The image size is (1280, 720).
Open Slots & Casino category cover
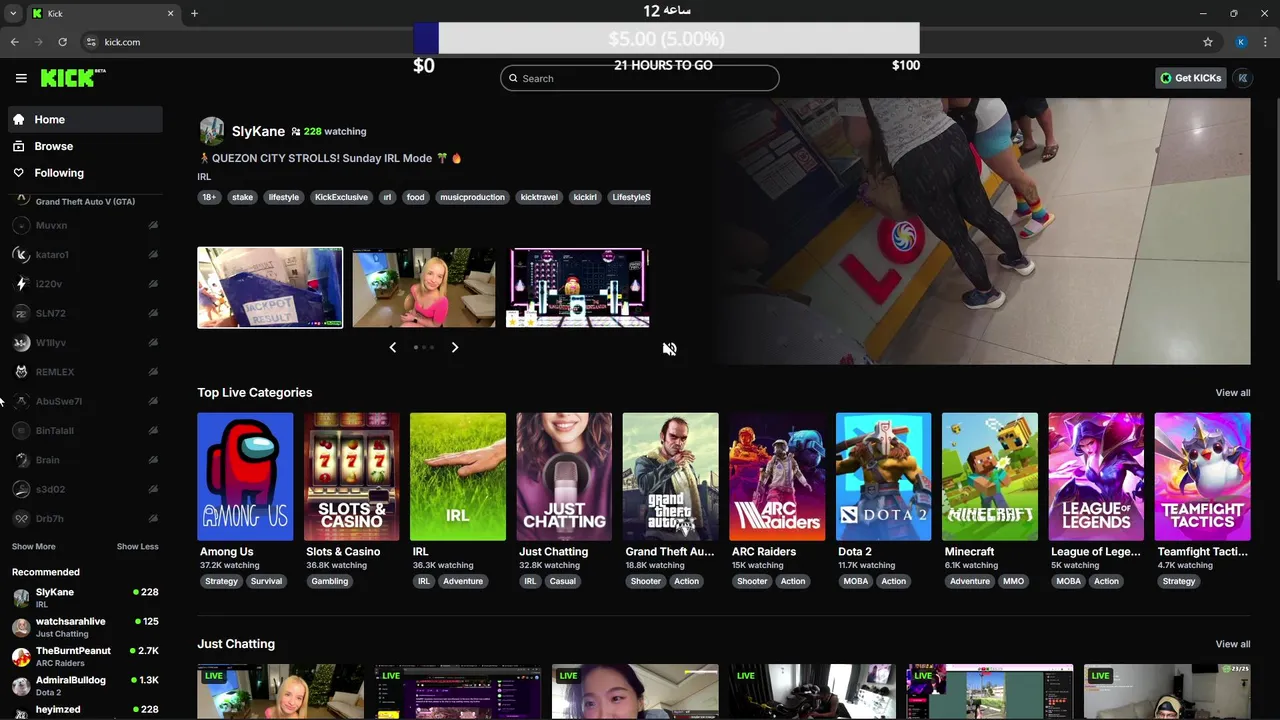[352, 476]
